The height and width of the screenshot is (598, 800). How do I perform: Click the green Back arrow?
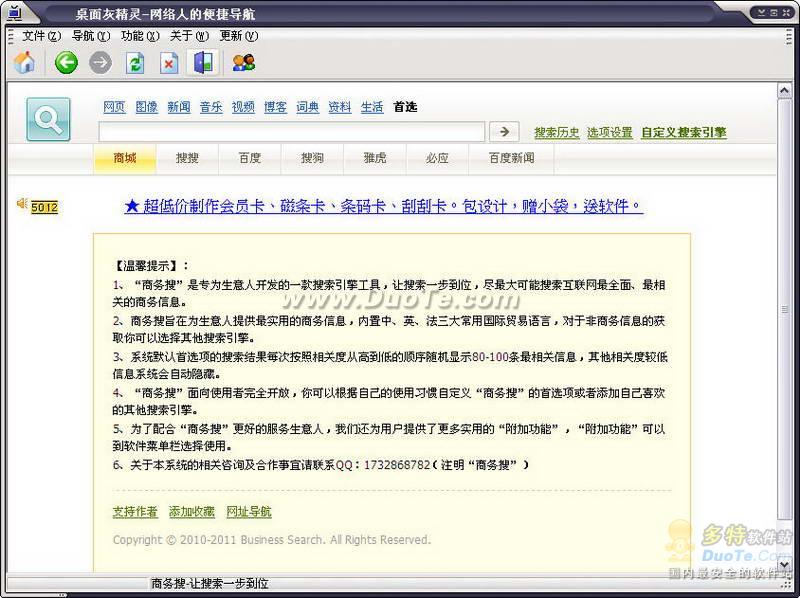point(66,63)
